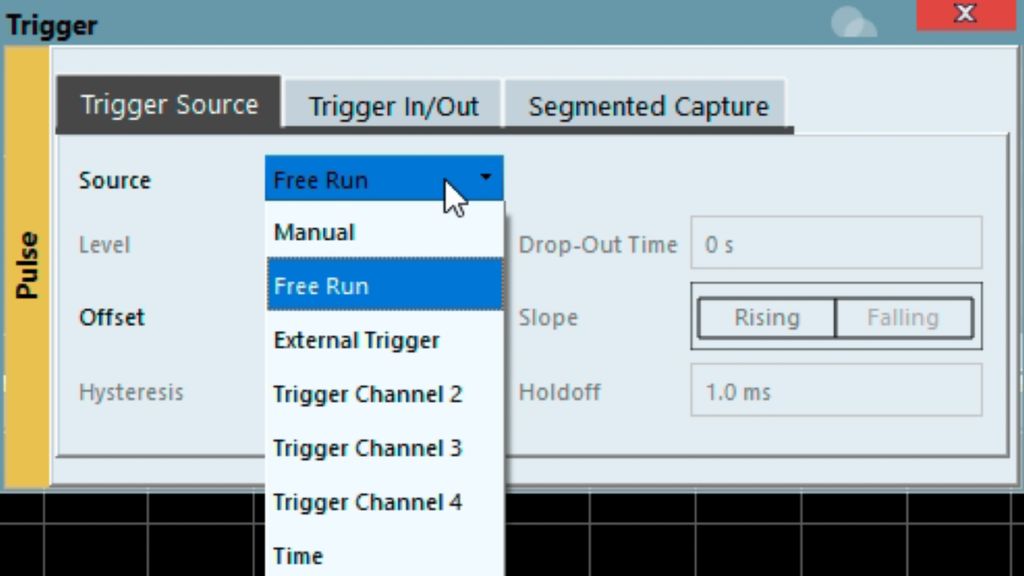Click the Drop-Out Time input field
The height and width of the screenshot is (576, 1024).
tap(836, 244)
